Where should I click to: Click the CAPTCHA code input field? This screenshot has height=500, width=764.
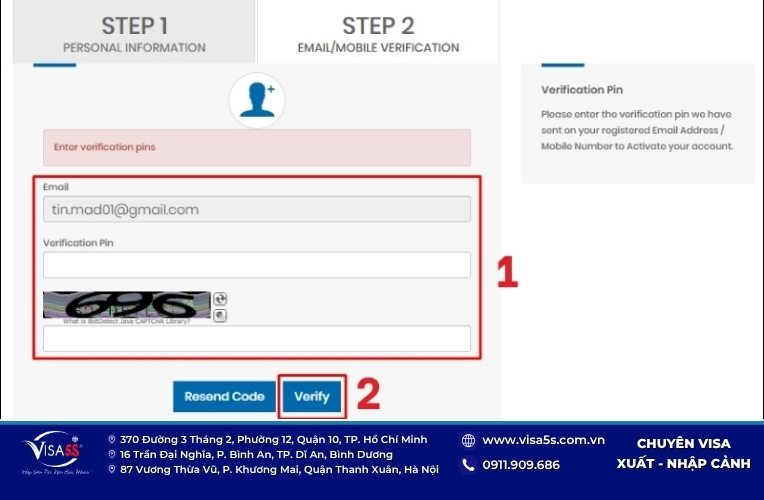pyautogui.click(x=257, y=339)
